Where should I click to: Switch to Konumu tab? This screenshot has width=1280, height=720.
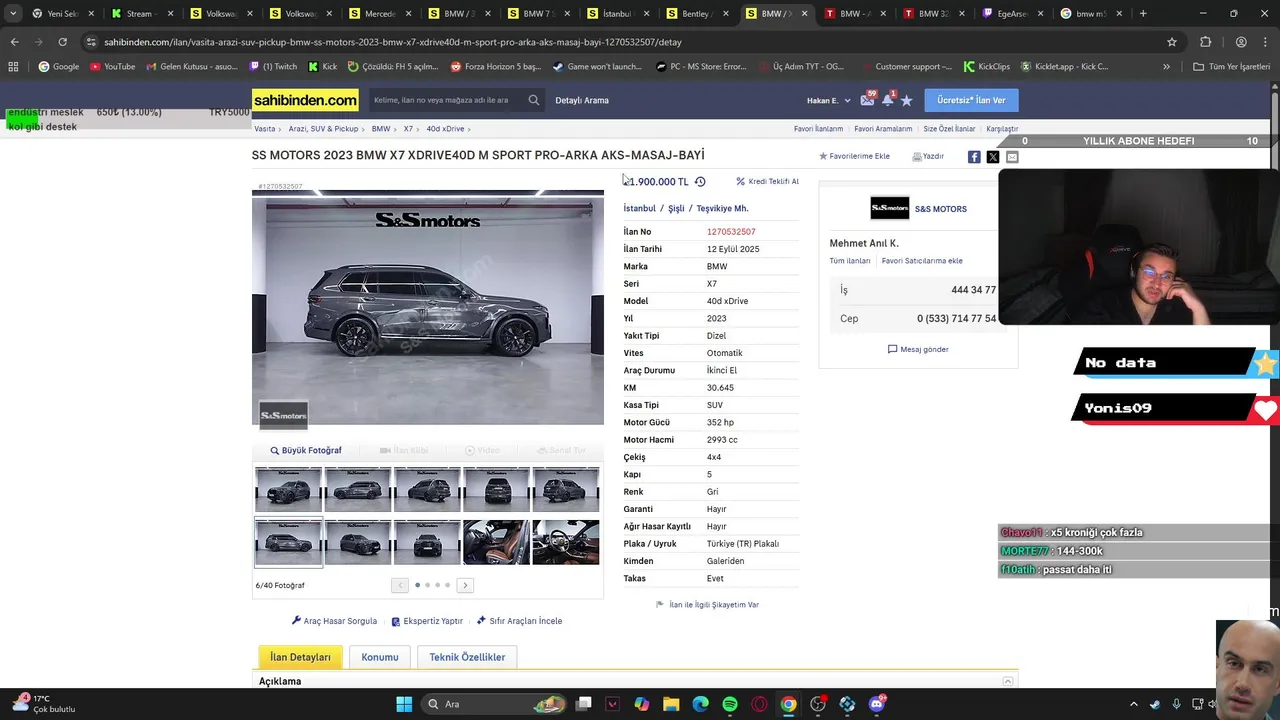(x=380, y=657)
